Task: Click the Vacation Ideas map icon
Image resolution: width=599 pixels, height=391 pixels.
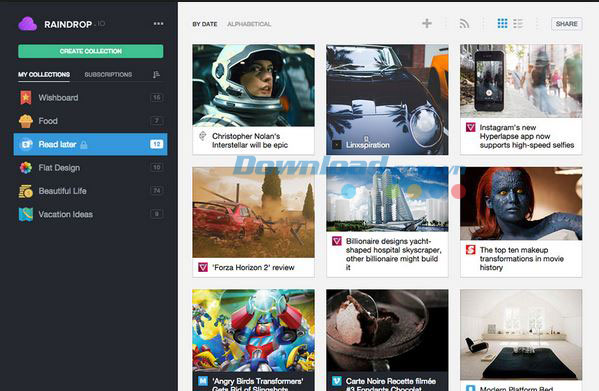Action: (x=26, y=214)
